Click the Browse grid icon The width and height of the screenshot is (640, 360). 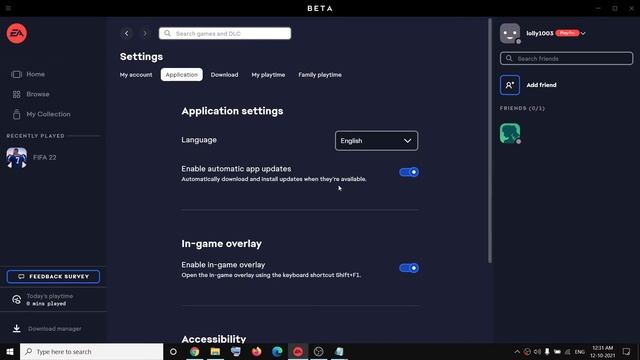(16, 94)
